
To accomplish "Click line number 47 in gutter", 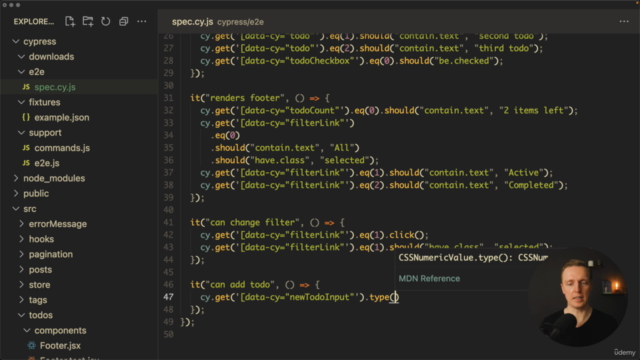I will tap(168, 297).
